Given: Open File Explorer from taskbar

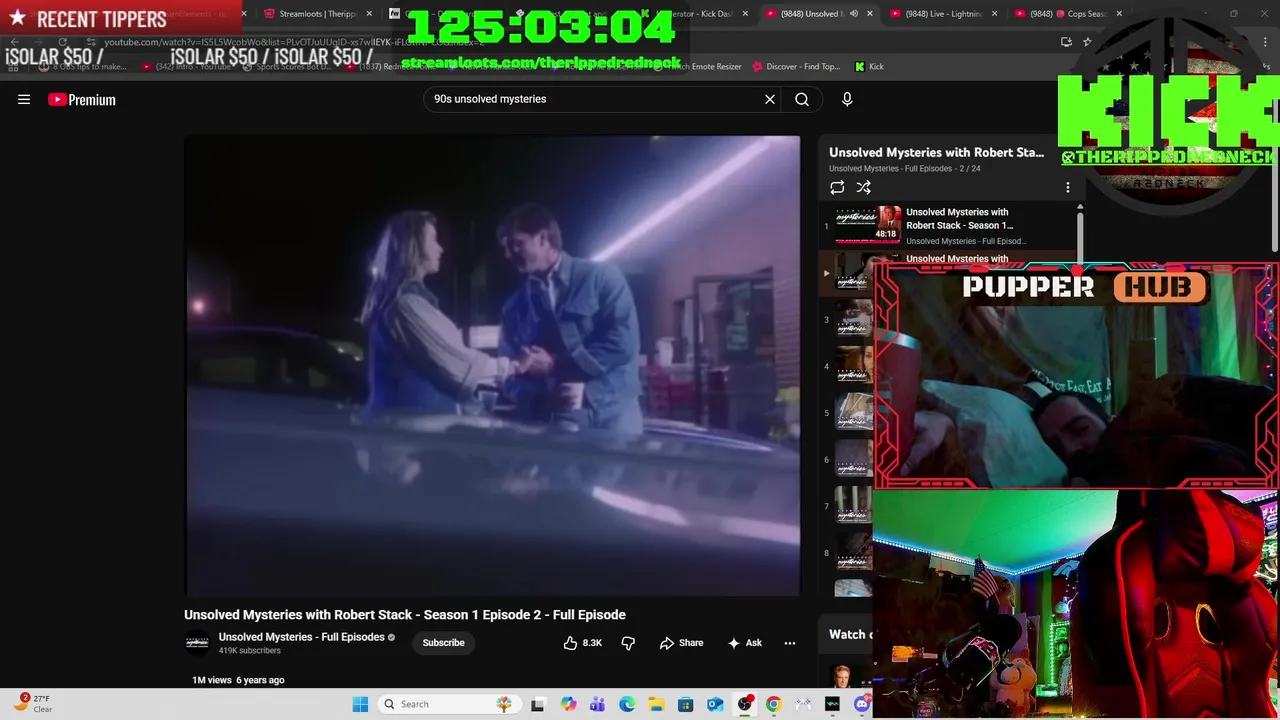Looking at the screenshot, I should (656, 704).
